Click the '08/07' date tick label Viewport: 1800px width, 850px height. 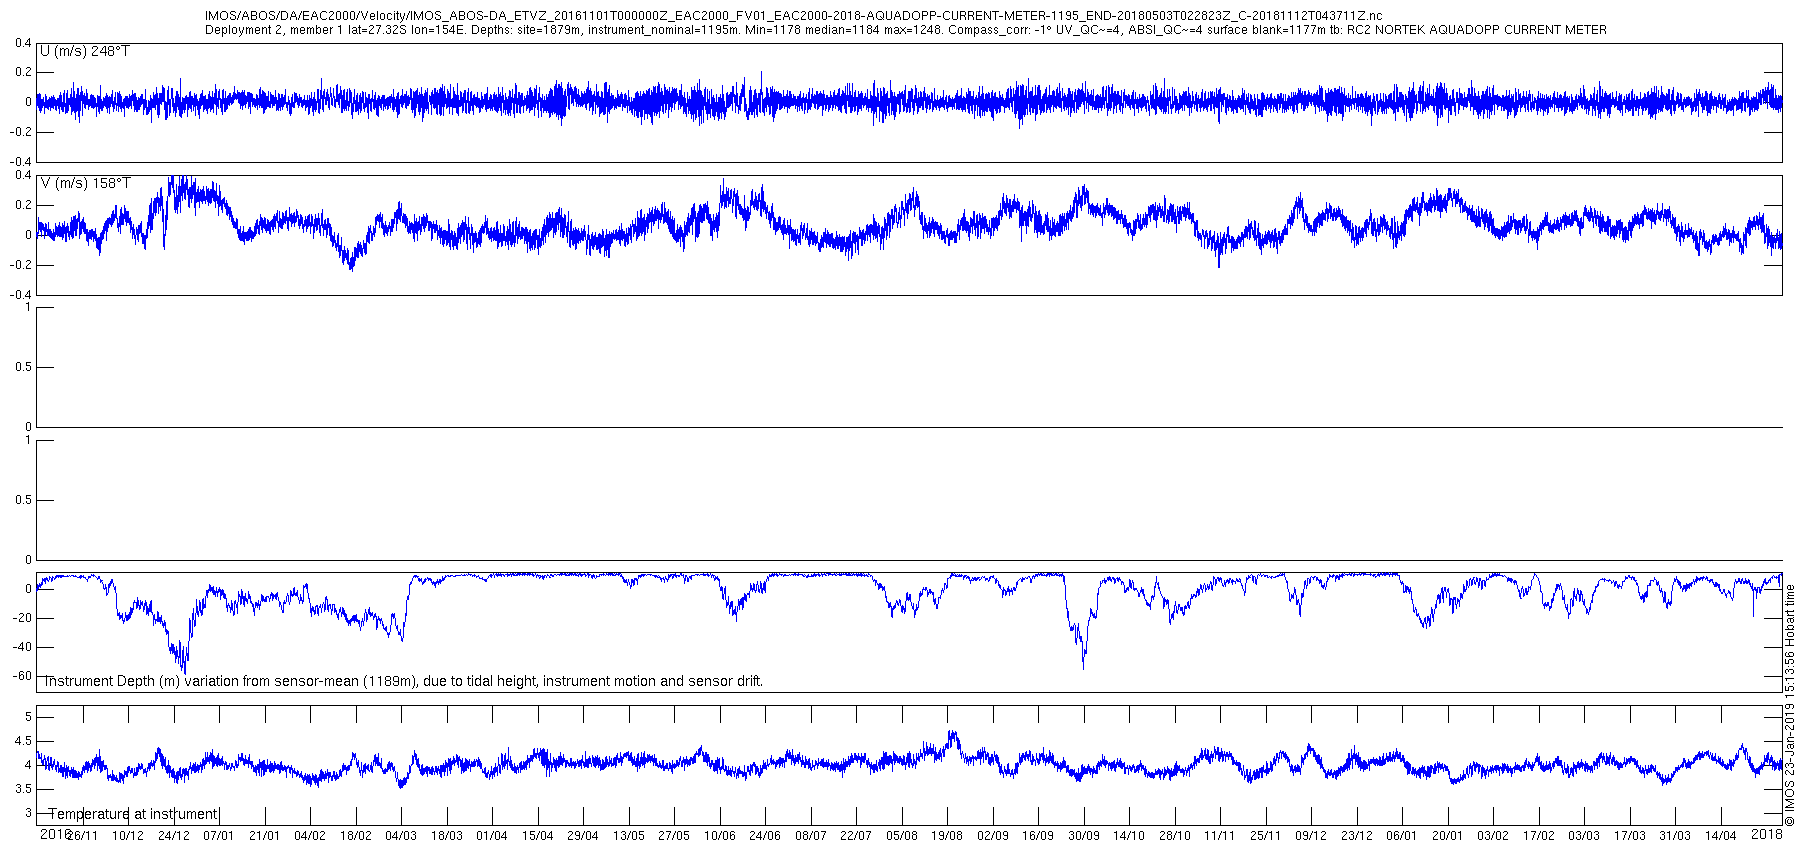tap(811, 836)
